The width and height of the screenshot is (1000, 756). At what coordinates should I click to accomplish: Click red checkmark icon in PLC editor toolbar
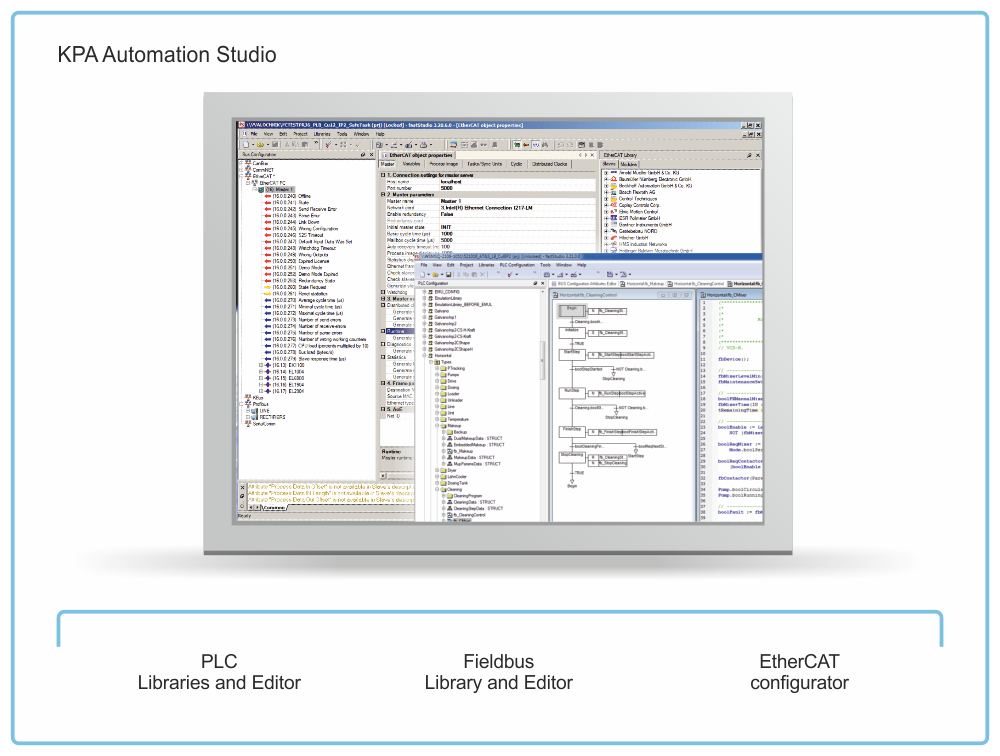click(x=510, y=274)
